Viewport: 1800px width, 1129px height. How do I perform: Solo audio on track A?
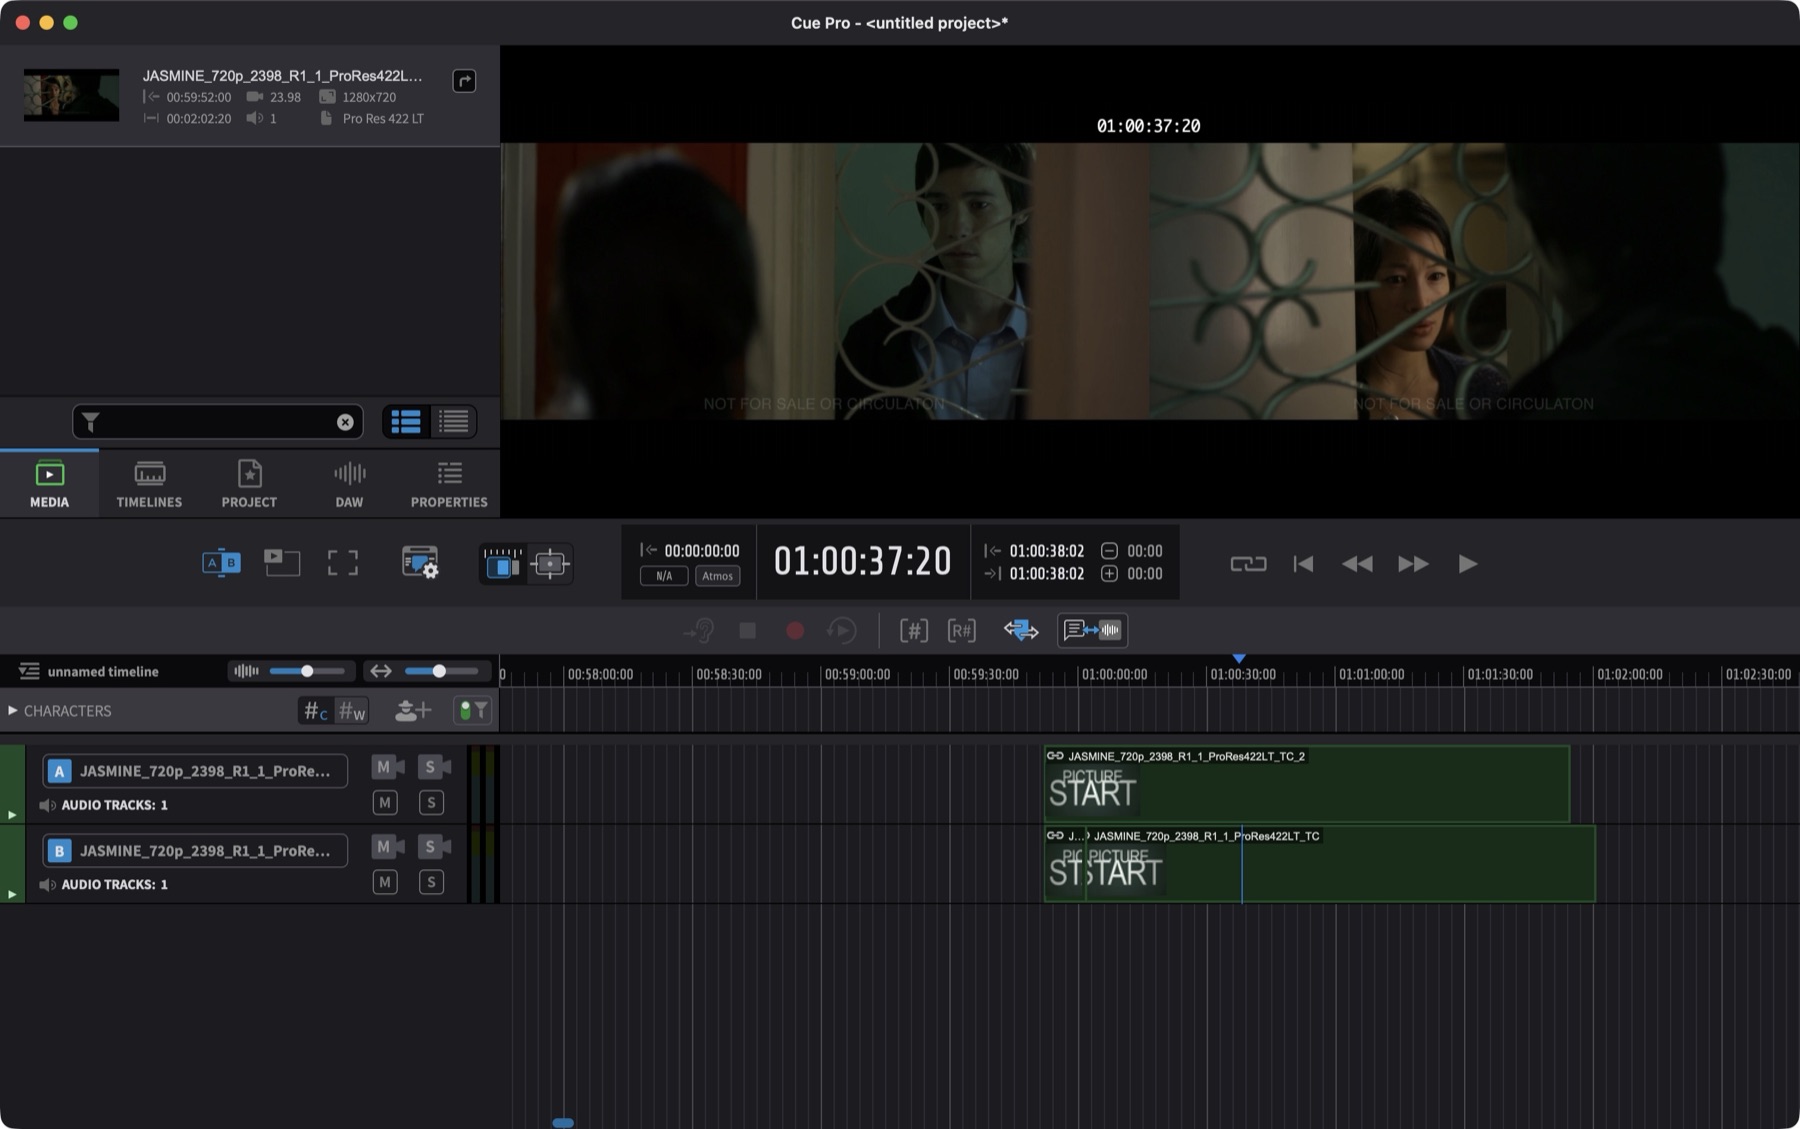pos(431,802)
